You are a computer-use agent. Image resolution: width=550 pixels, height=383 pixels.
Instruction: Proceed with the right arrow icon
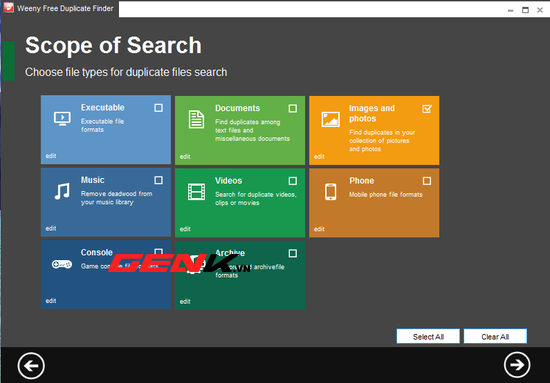point(517,365)
